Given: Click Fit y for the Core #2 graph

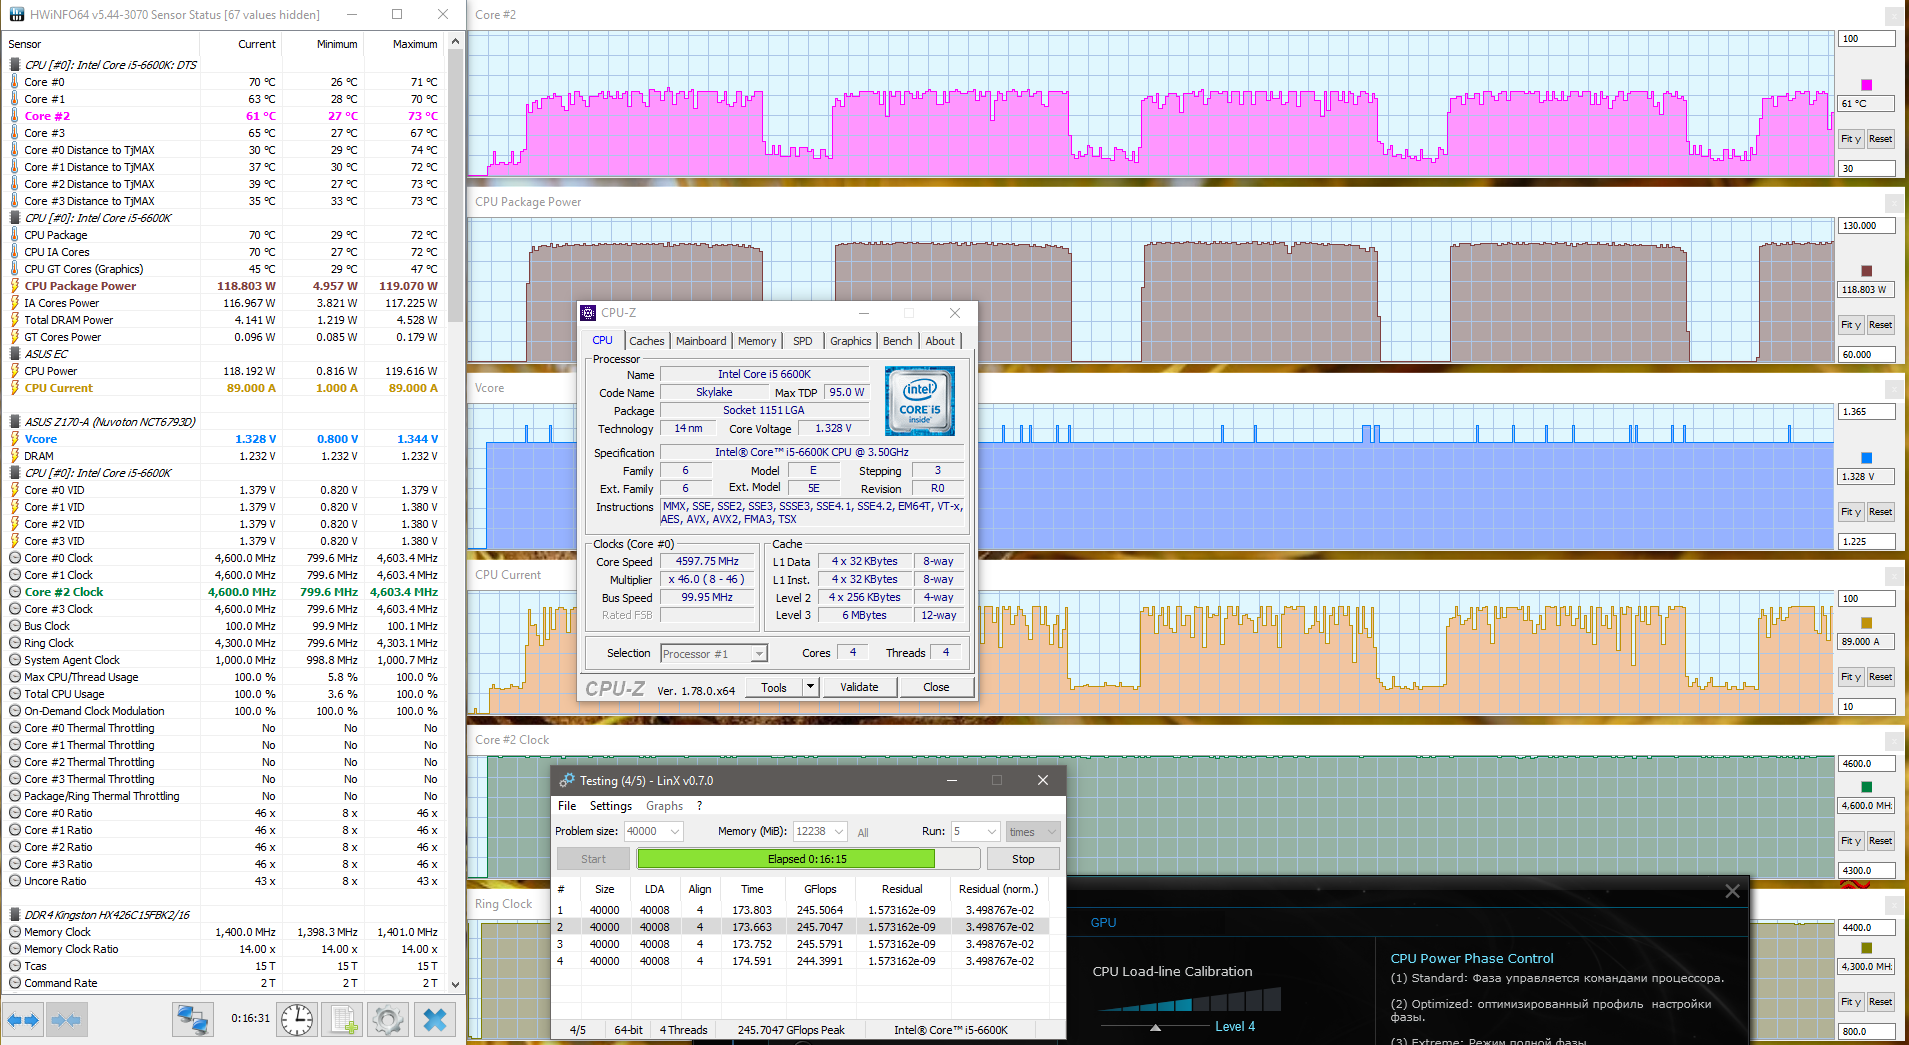Looking at the screenshot, I should click(1851, 139).
